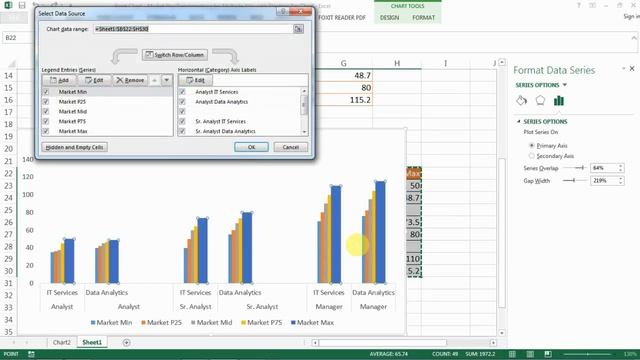Expand the formula bar chevron
Viewport: 640px width, 360px height.
tap(634, 38)
